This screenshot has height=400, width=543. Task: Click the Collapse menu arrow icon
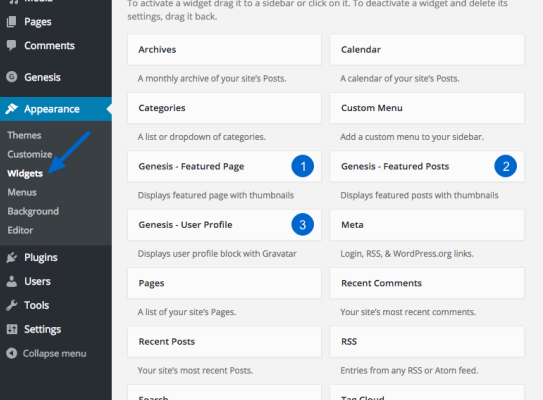pos(11,353)
